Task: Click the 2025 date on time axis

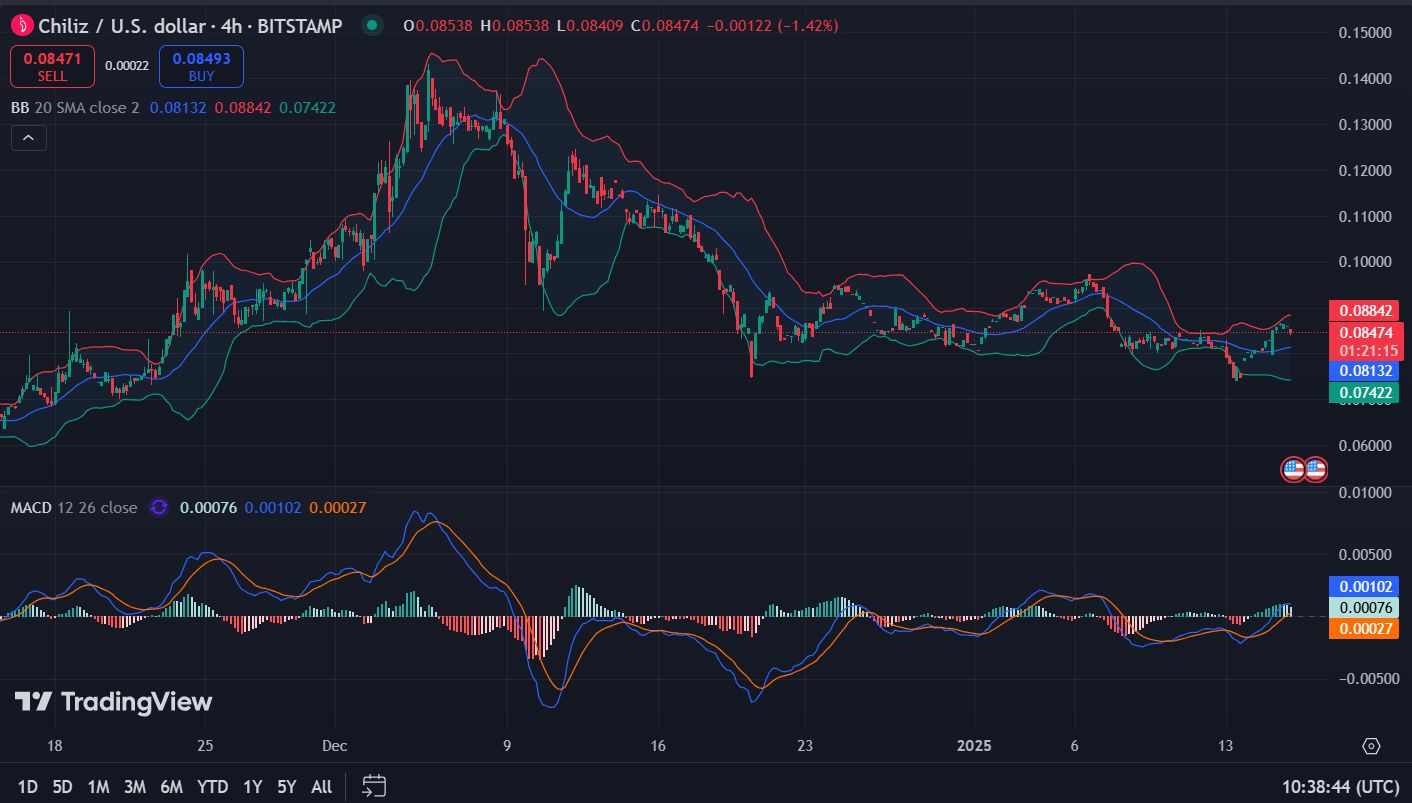Action: tap(975, 746)
